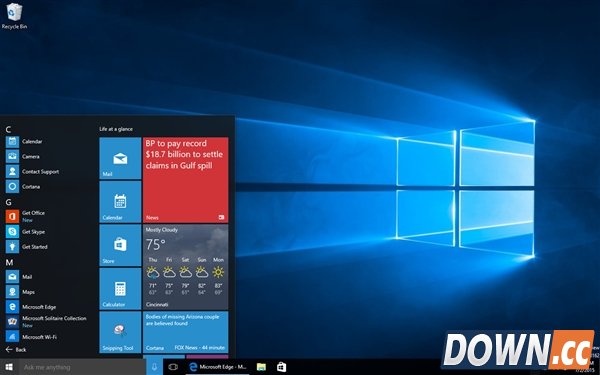This screenshot has width=600, height=375.
Task: Launch the Snipping Tool tile
Action: (120, 332)
